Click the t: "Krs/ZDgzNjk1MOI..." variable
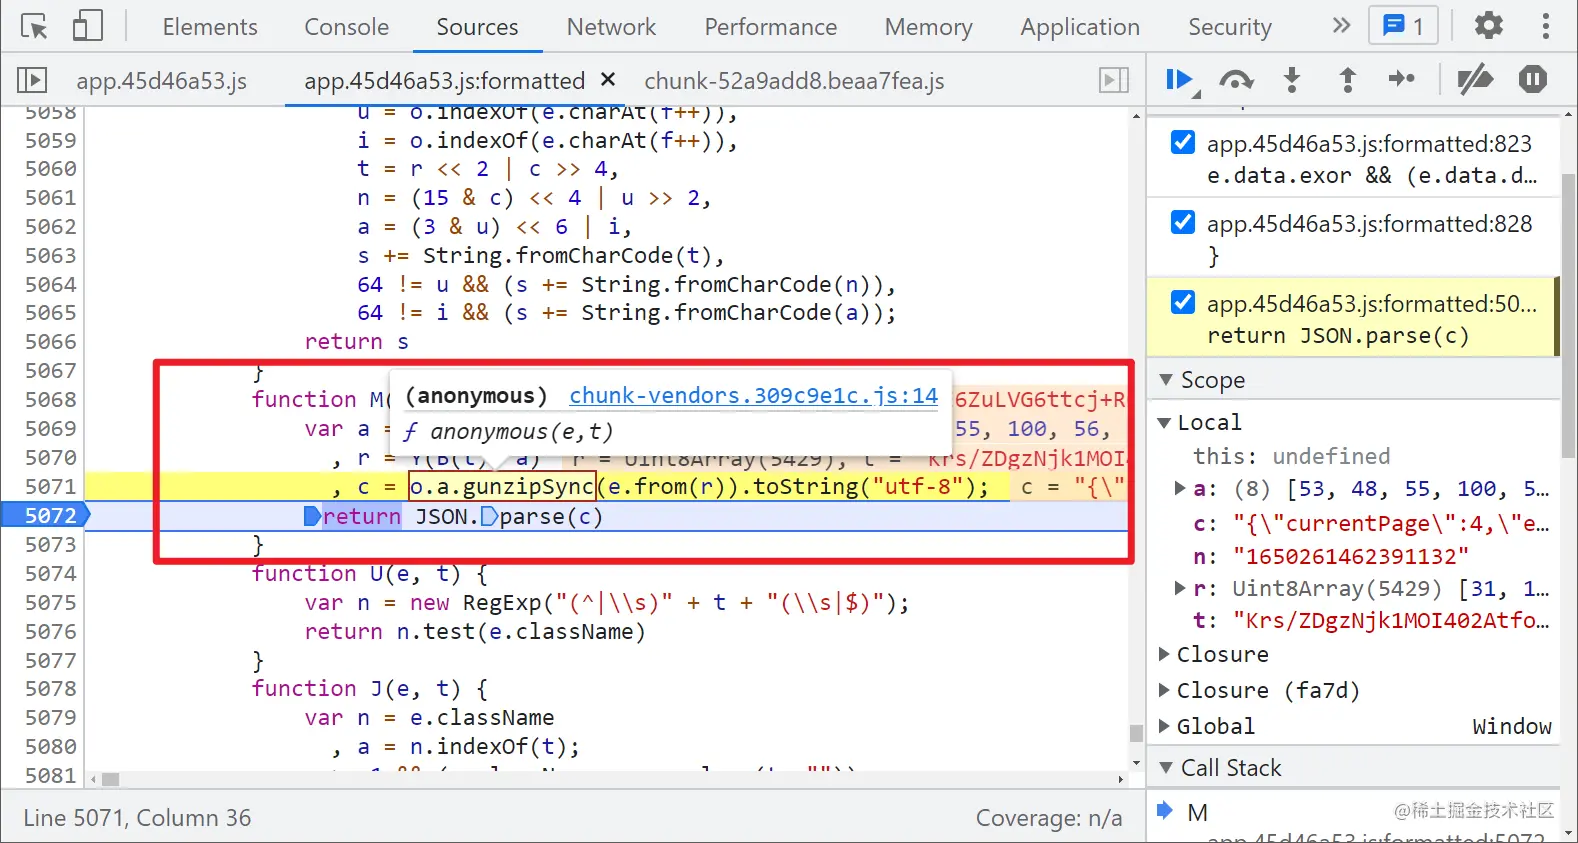The width and height of the screenshot is (1578, 843). (1371, 620)
